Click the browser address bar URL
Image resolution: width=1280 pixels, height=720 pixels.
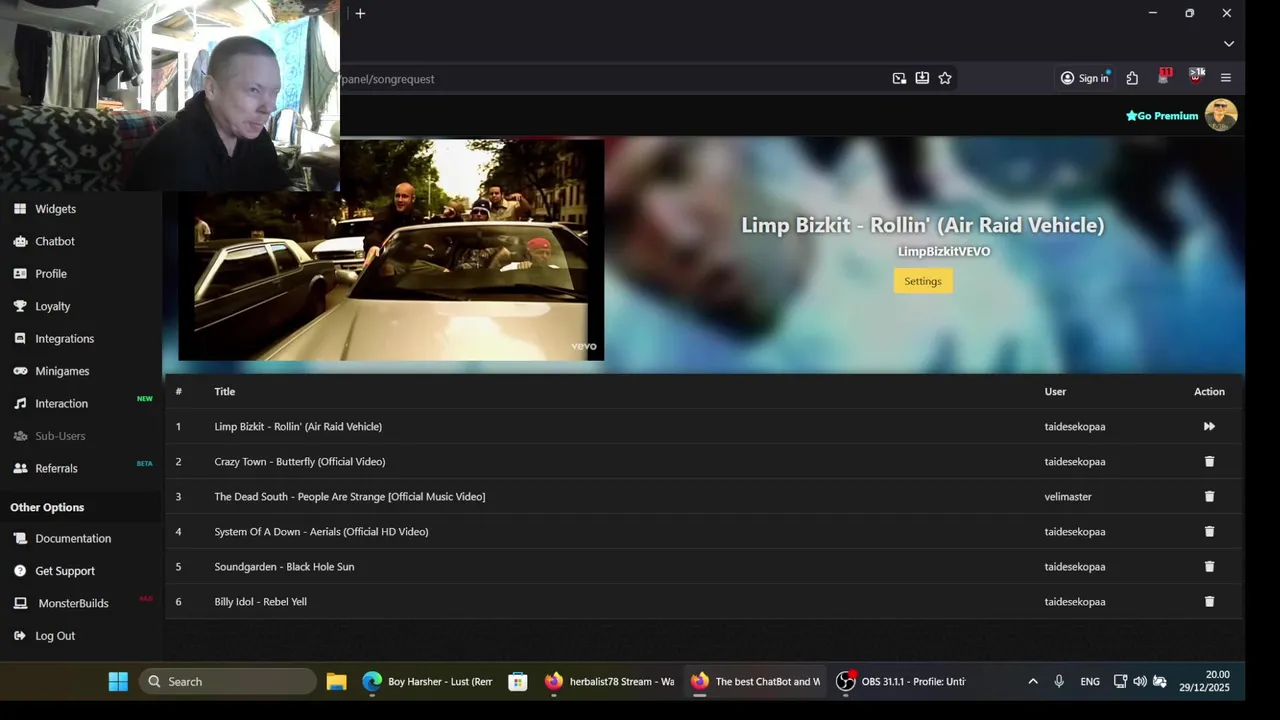388,79
